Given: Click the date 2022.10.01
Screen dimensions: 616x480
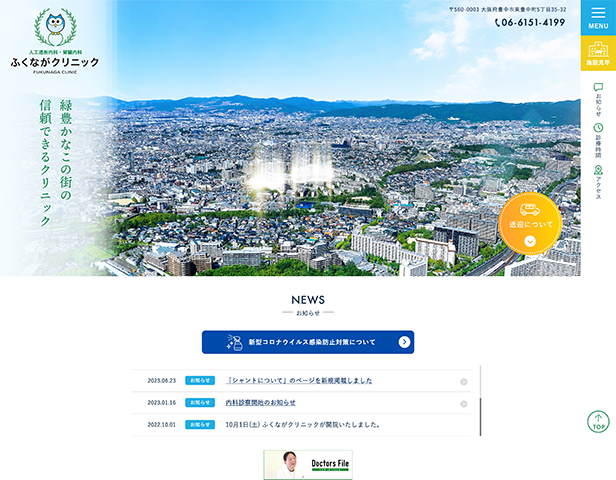Looking at the screenshot, I should tap(161, 425).
